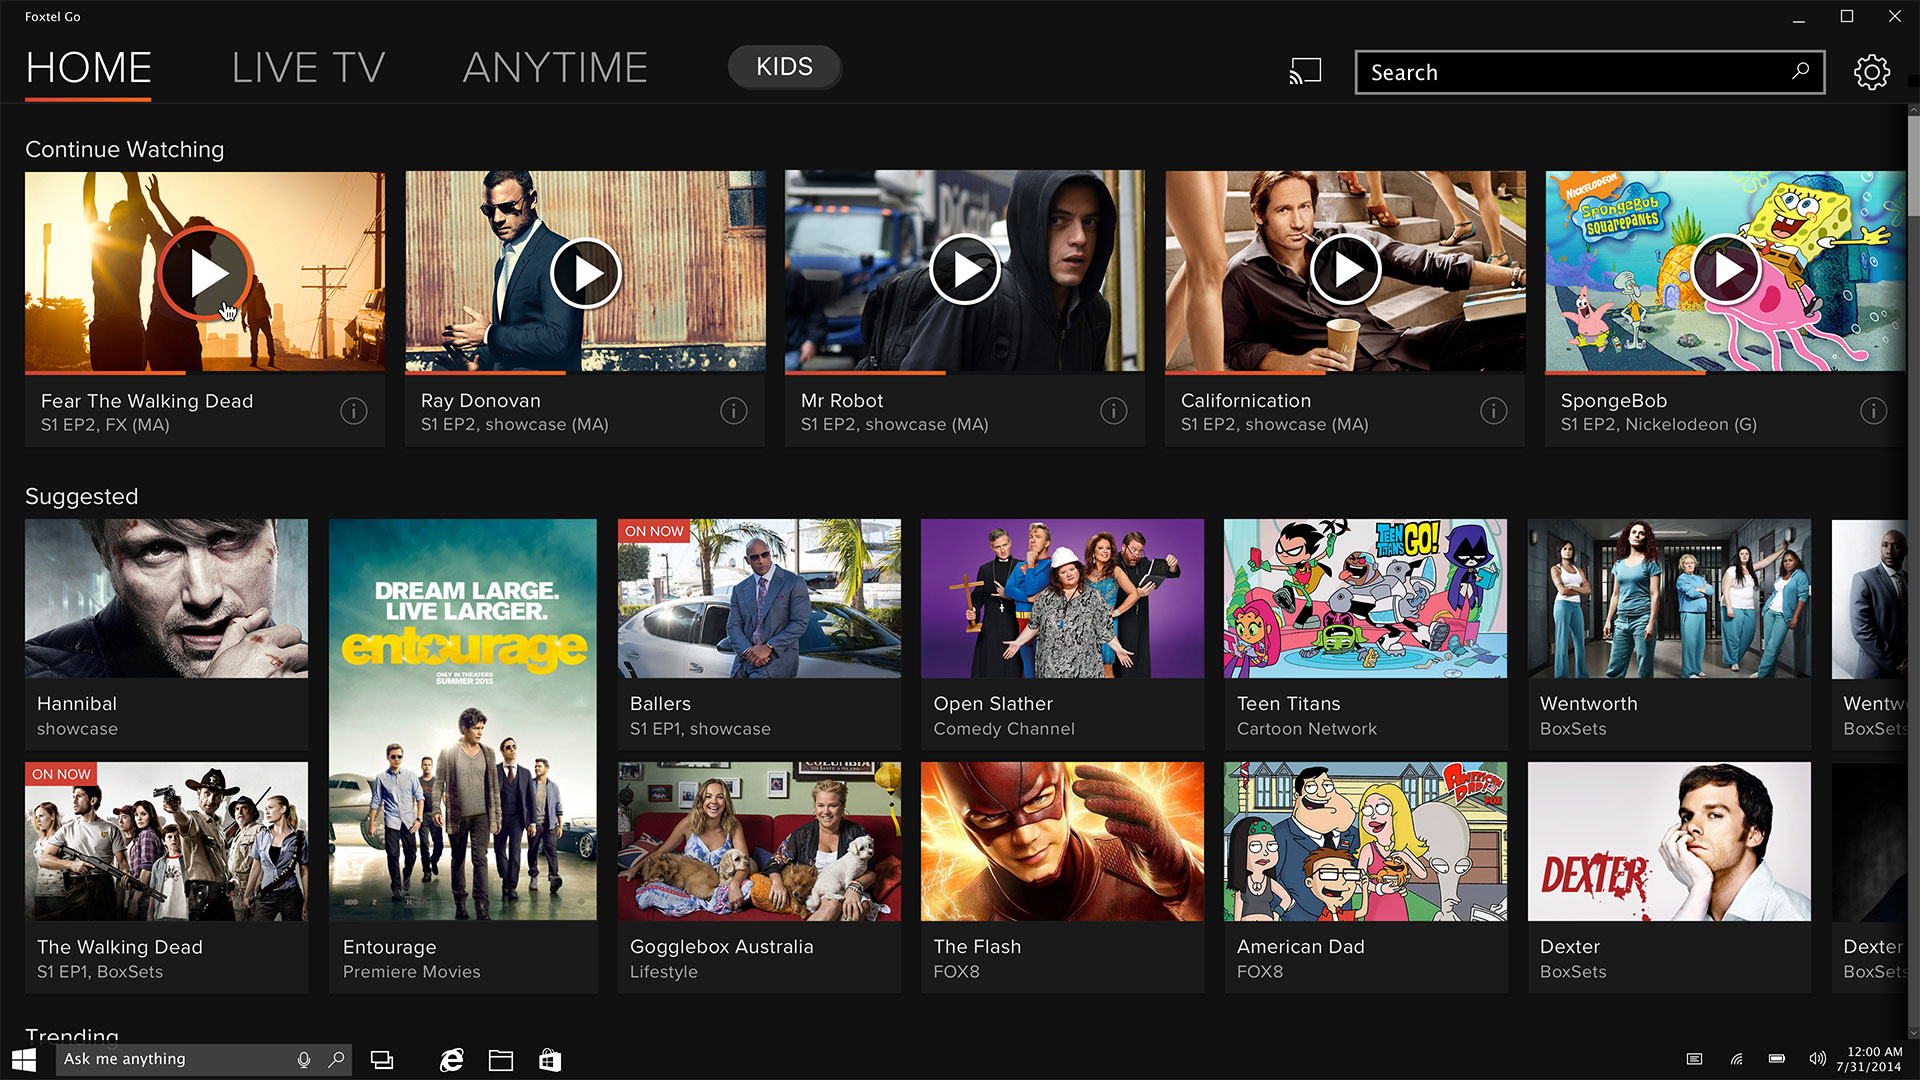Show info for Californication
Image resolution: width=1920 pixels, height=1080 pixels.
coord(1493,411)
